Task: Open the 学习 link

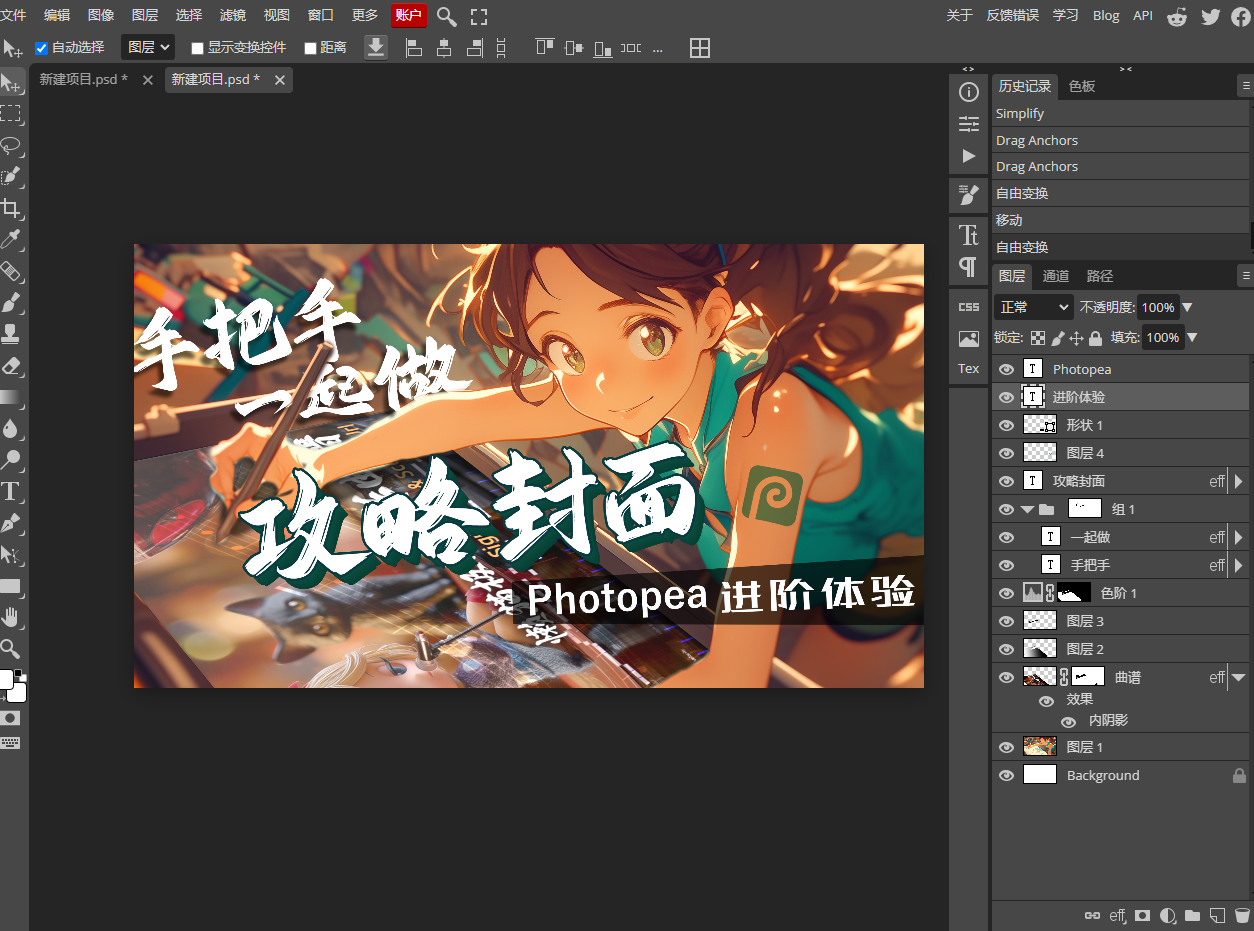Action: 1066,15
